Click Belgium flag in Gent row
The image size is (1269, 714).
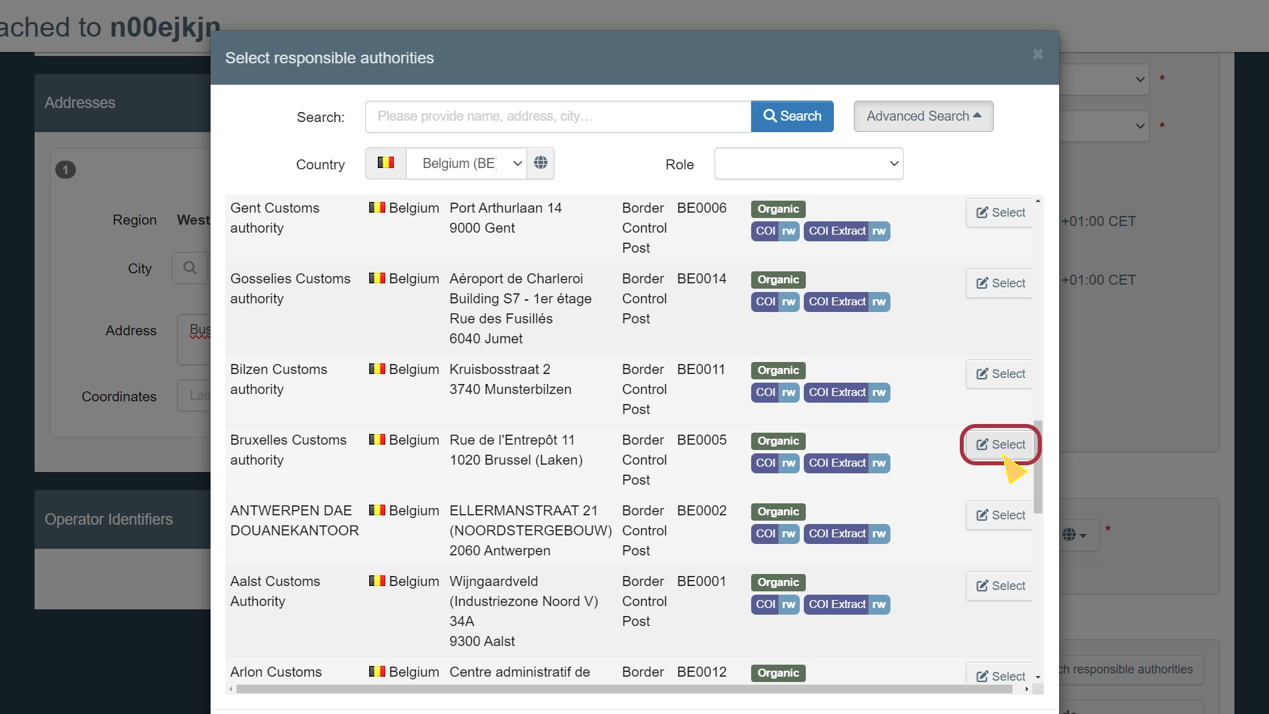[377, 208]
